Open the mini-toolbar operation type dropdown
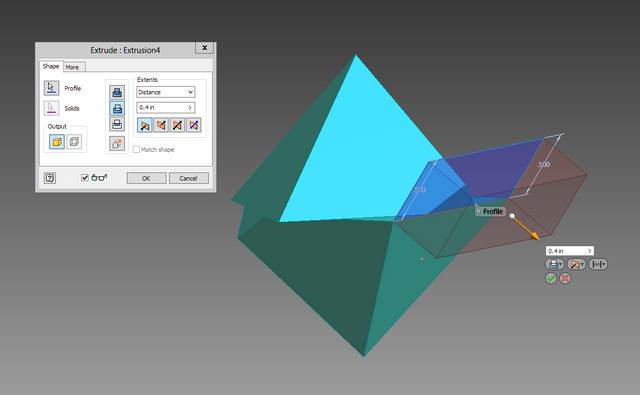640x395 pixels. pyautogui.click(x=554, y=264)
